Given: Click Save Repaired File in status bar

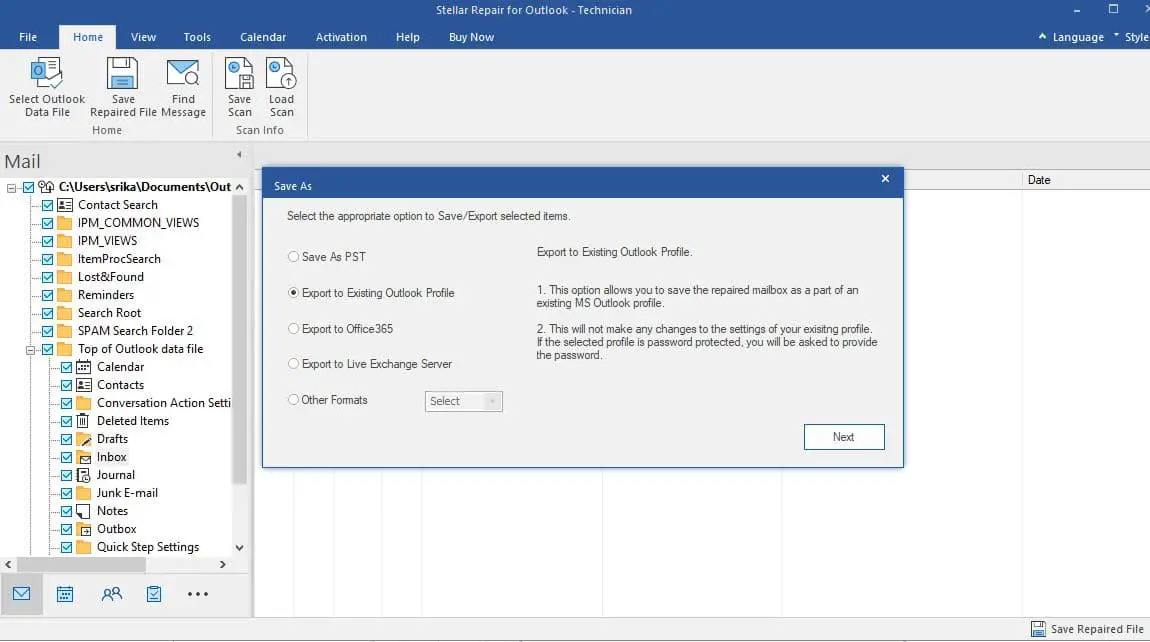Looking at the screenshot, I should (1088, 629).
